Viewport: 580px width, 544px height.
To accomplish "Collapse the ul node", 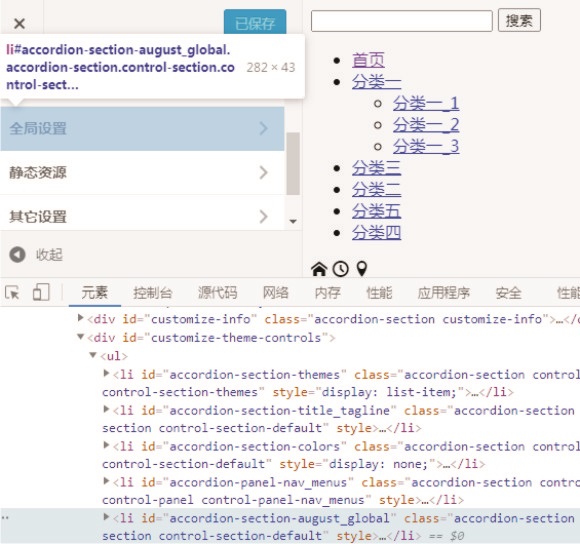I will click(93, 355).
